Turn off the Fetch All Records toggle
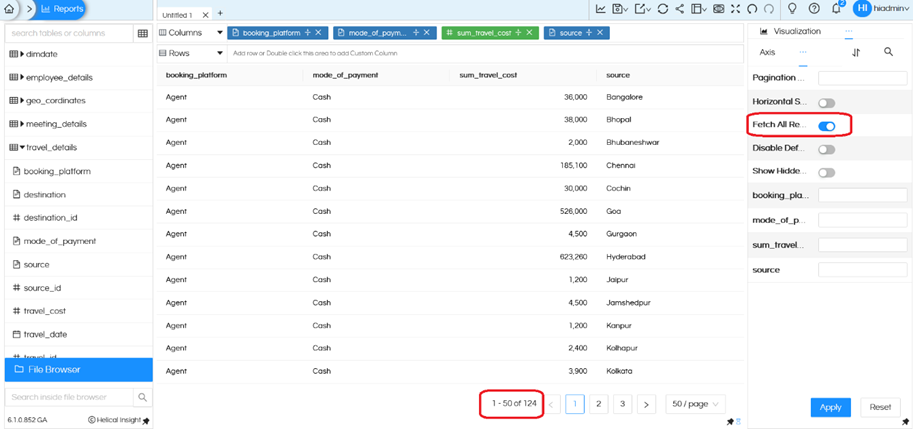This screenshot has height=429, width=913. (827, 126)
